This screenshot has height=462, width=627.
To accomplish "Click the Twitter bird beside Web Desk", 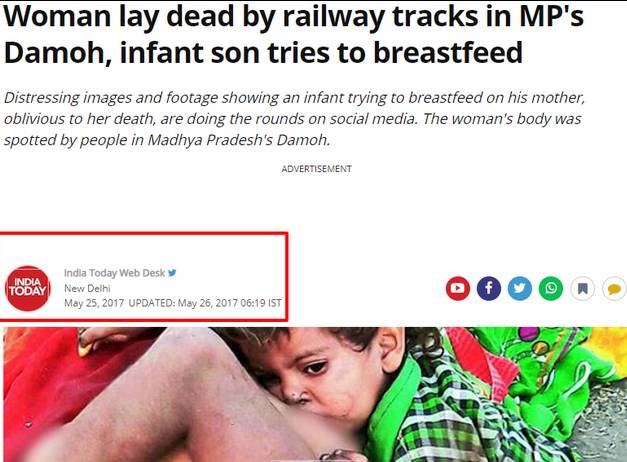I will (x=172, y=273).
